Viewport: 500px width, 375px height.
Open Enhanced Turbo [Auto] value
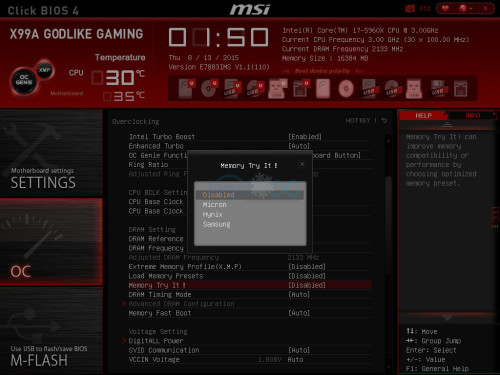click(299, 146)
